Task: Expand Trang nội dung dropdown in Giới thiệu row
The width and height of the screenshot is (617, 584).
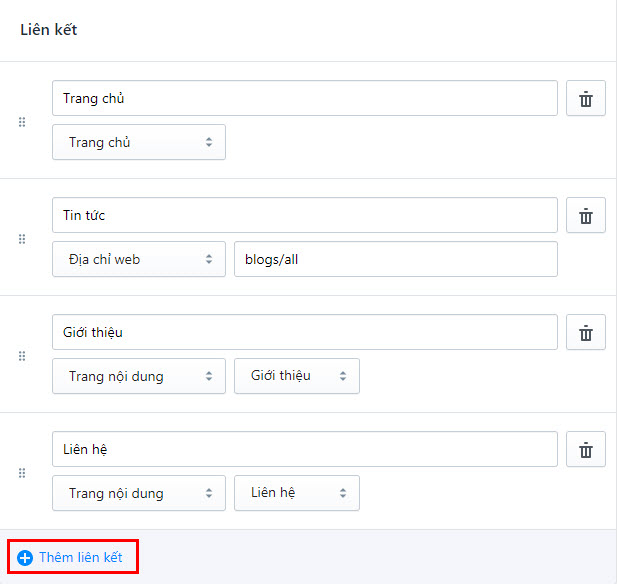Action: click(x=139, y=376)
